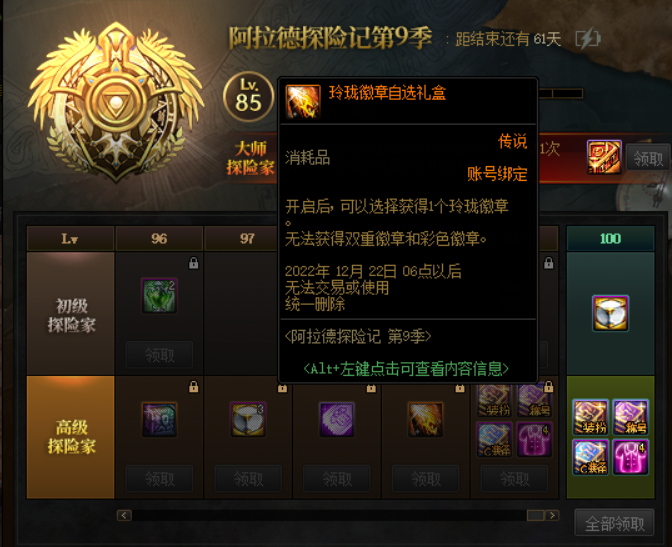The image size is (672, 547).
Task: Click 领取 button next to master explorer reward
Action: pos(648,158)
